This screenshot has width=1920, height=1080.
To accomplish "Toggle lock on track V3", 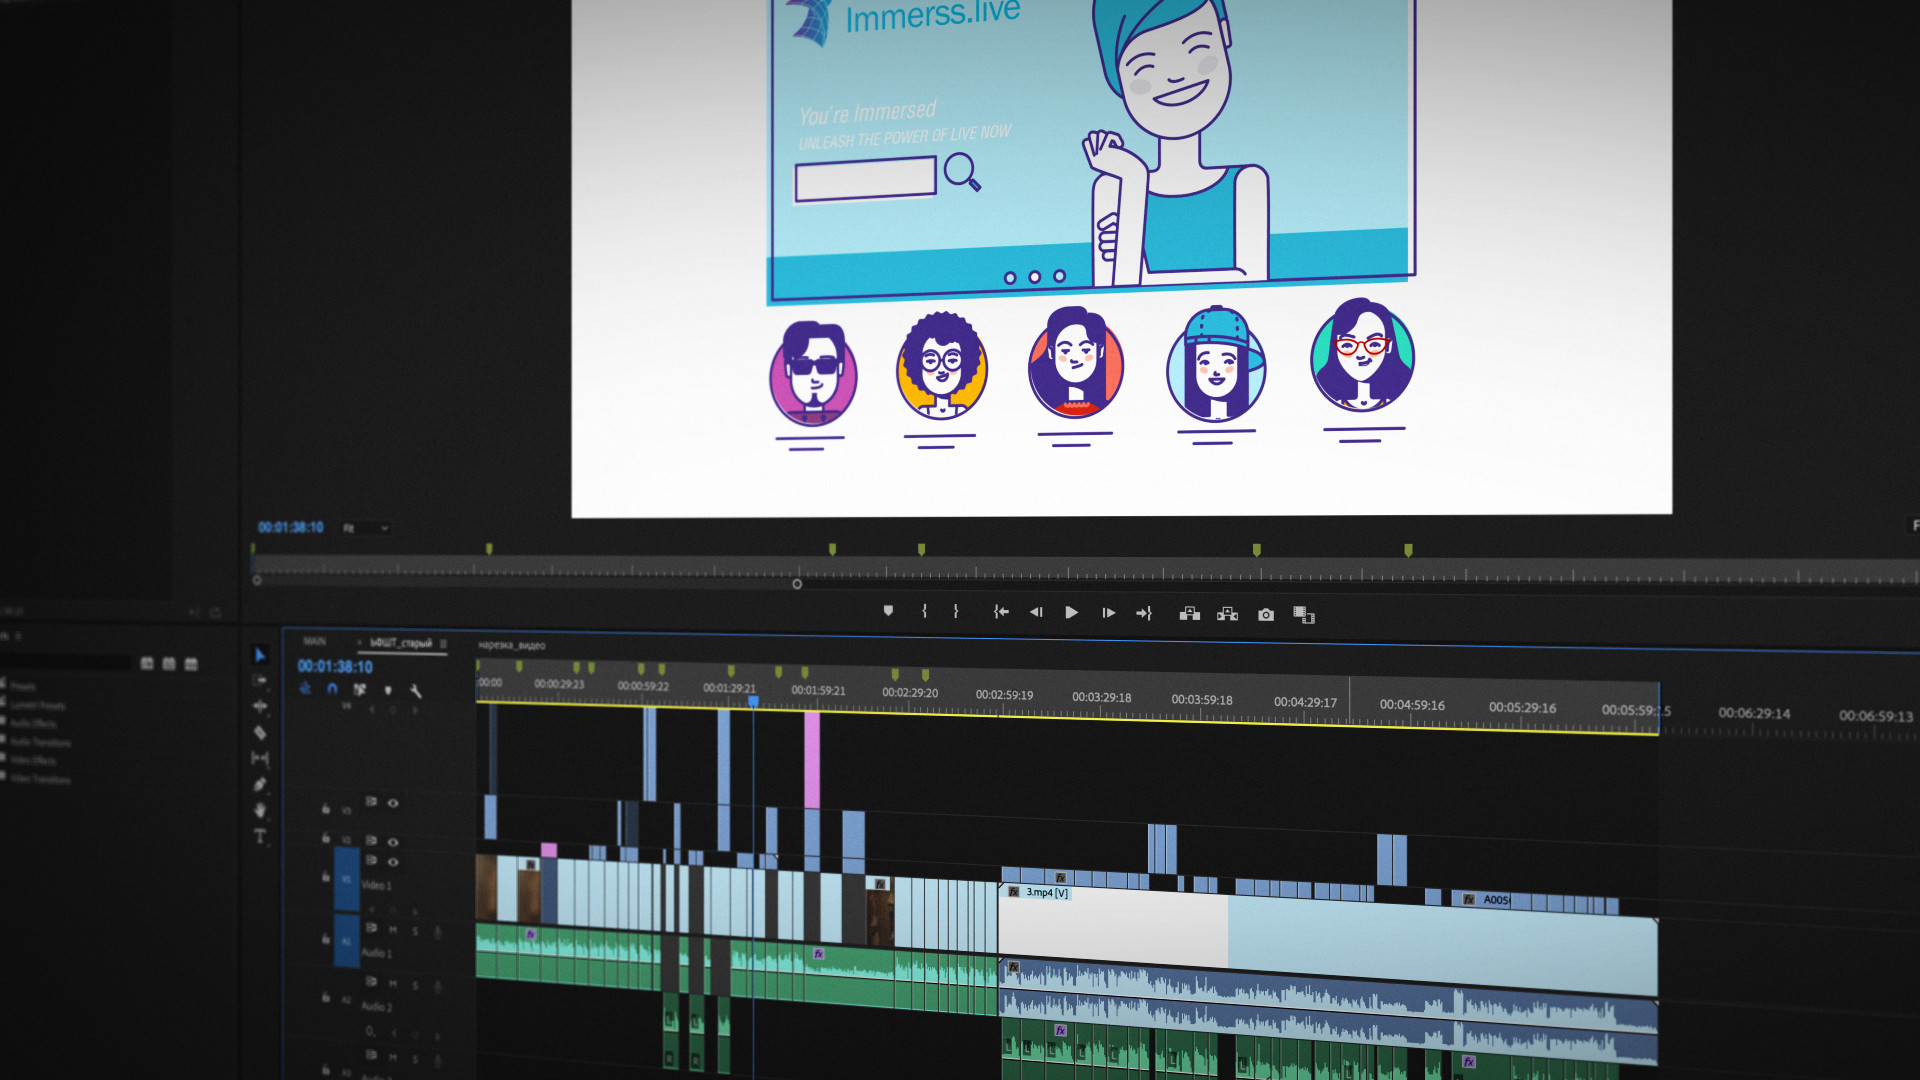I will [325, 808].
